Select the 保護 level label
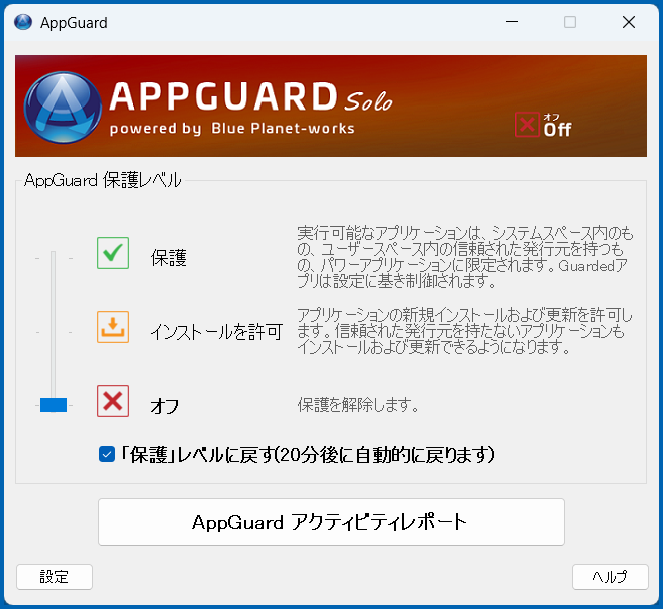This screenshot has width=663, height=609. point(169,258)
